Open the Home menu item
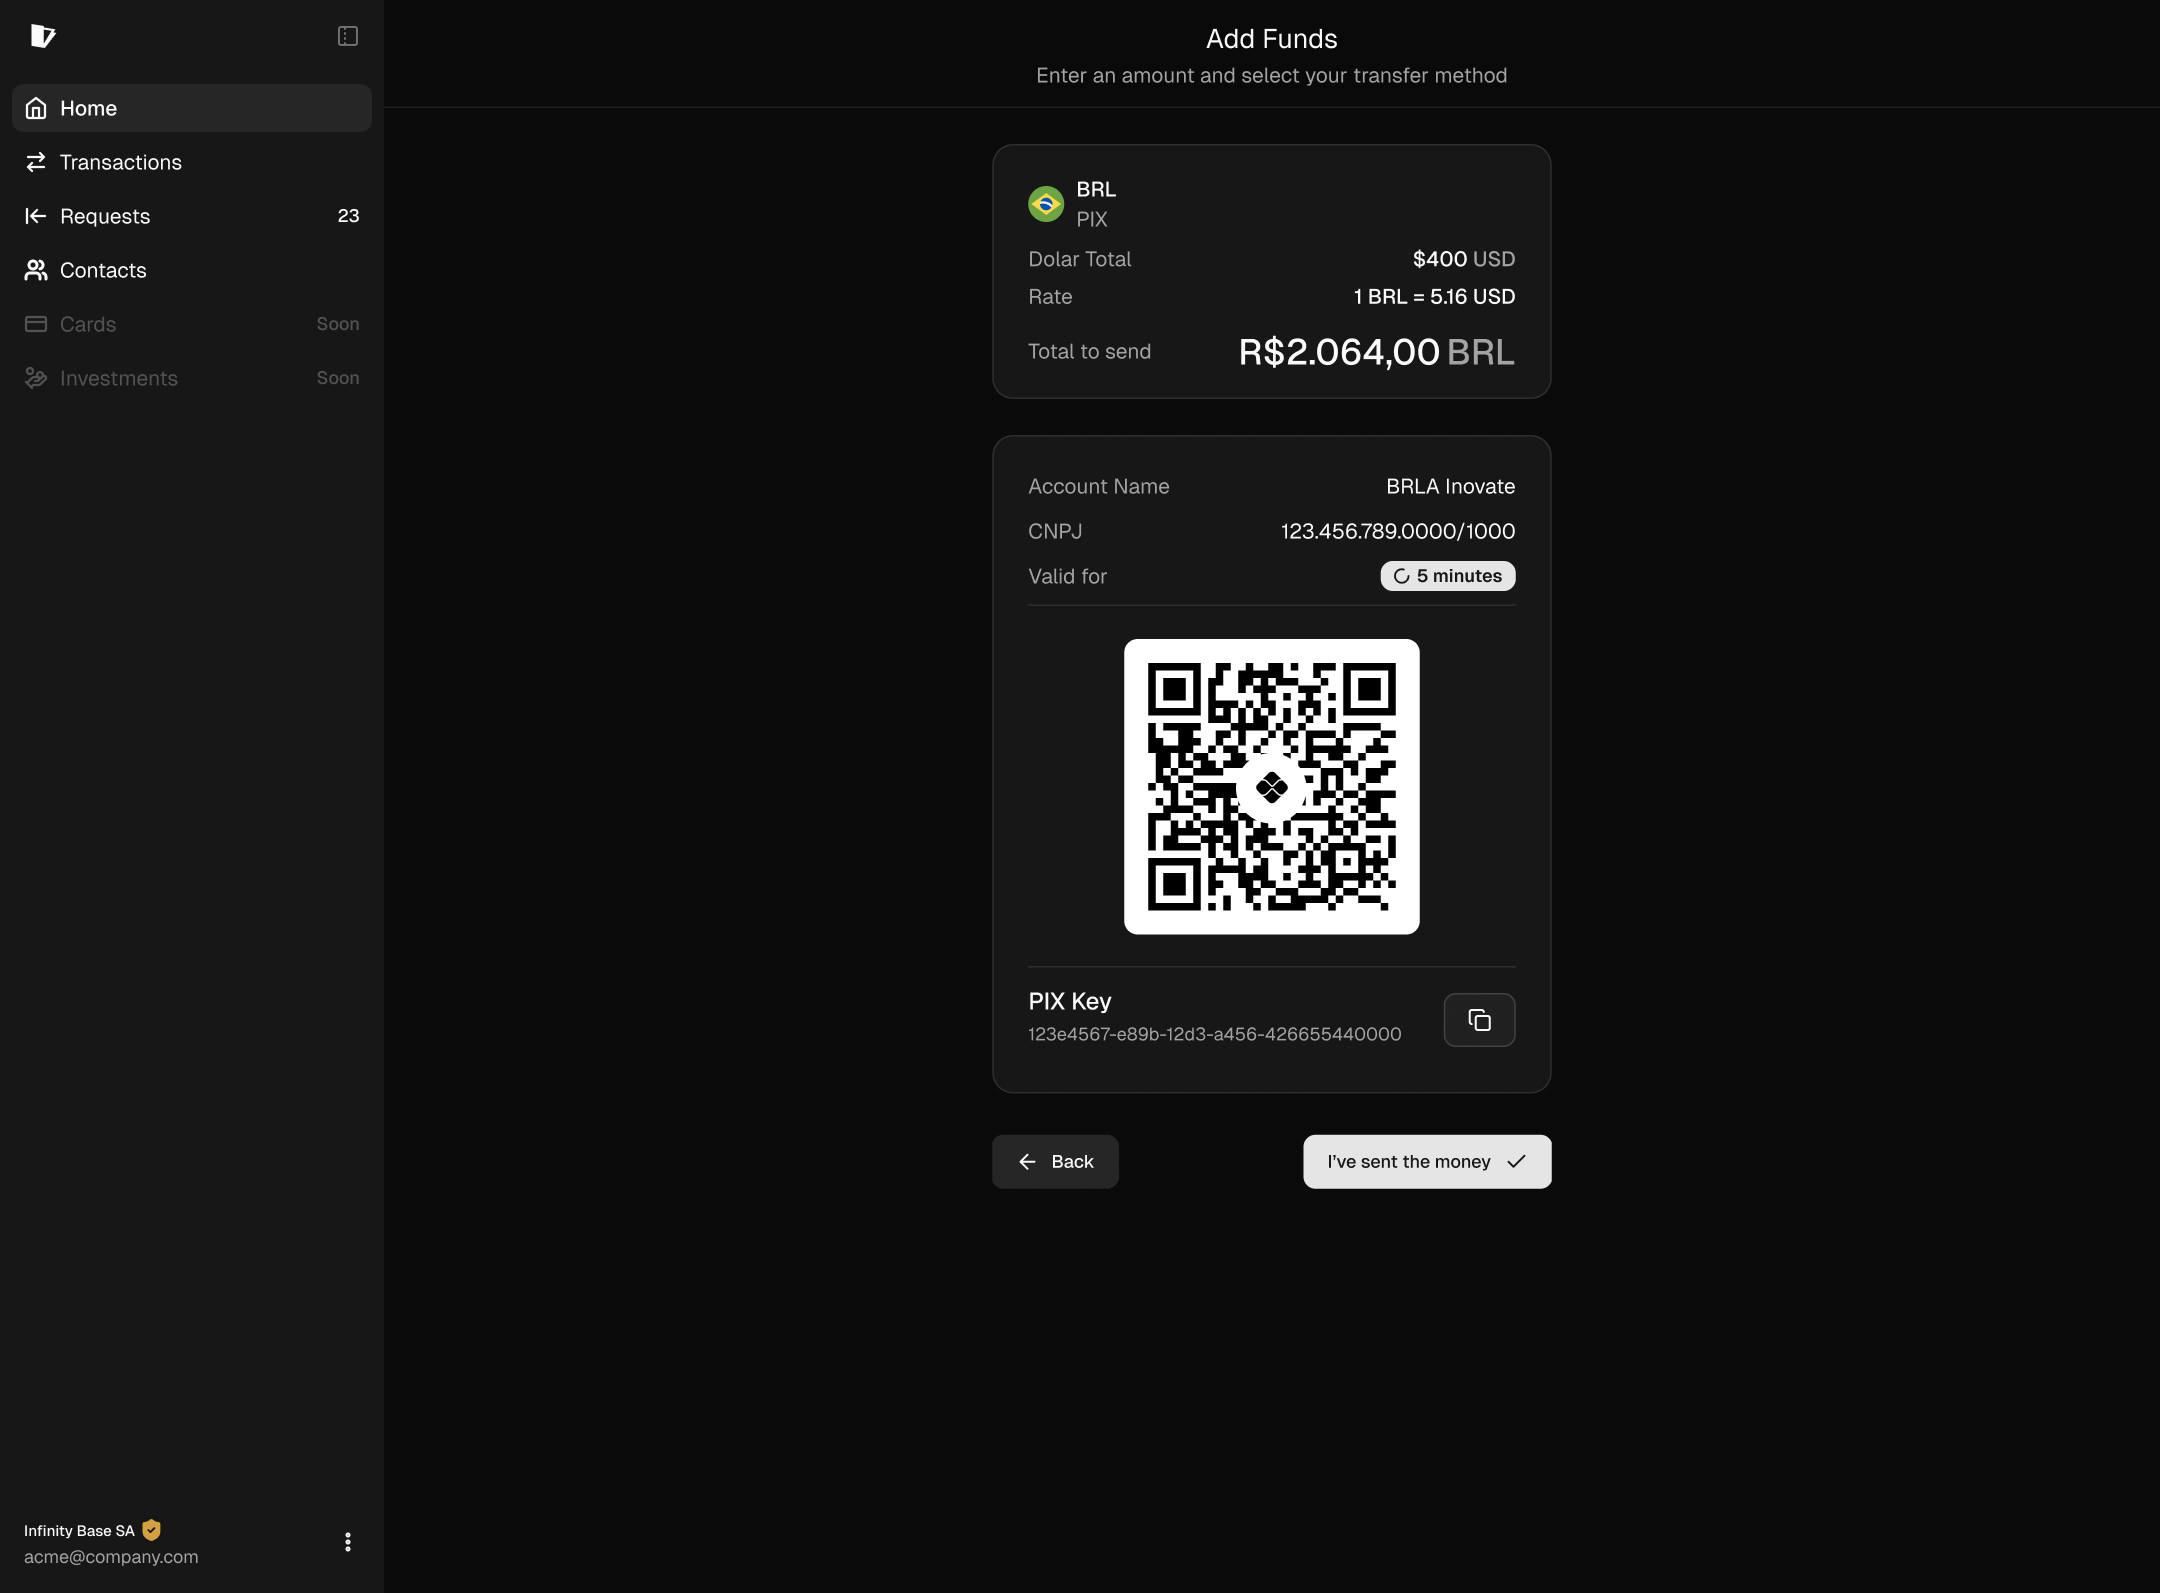 pos(192,108)
